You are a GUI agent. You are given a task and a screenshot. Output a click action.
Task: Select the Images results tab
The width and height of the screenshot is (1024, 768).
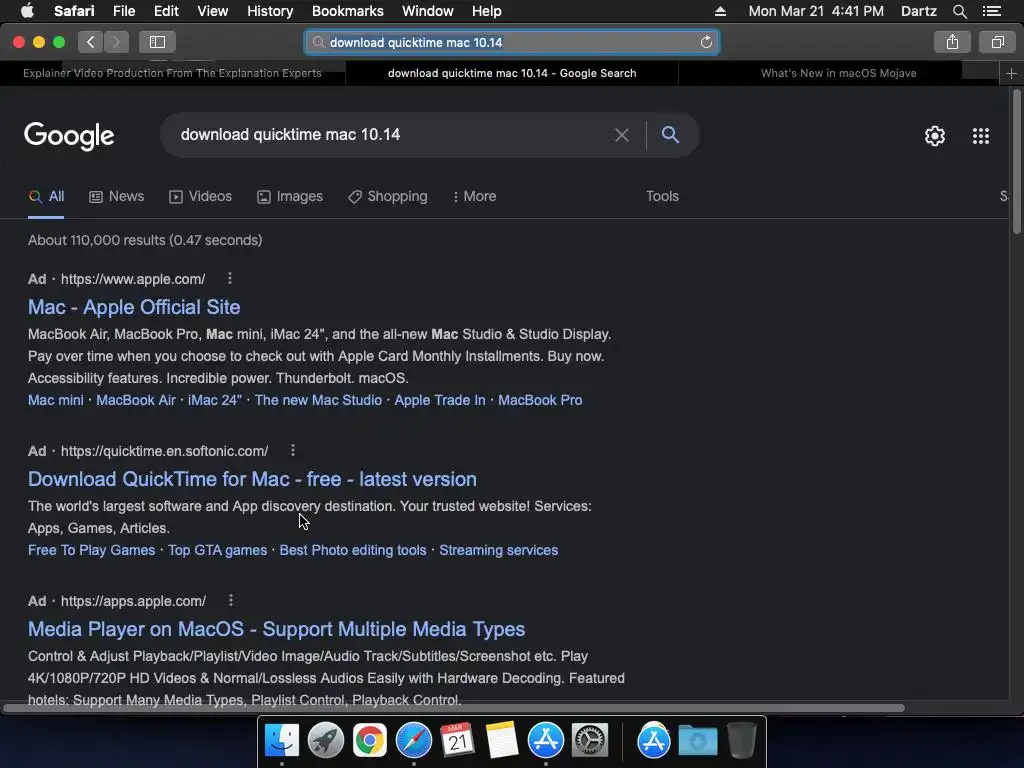[290, 197]
